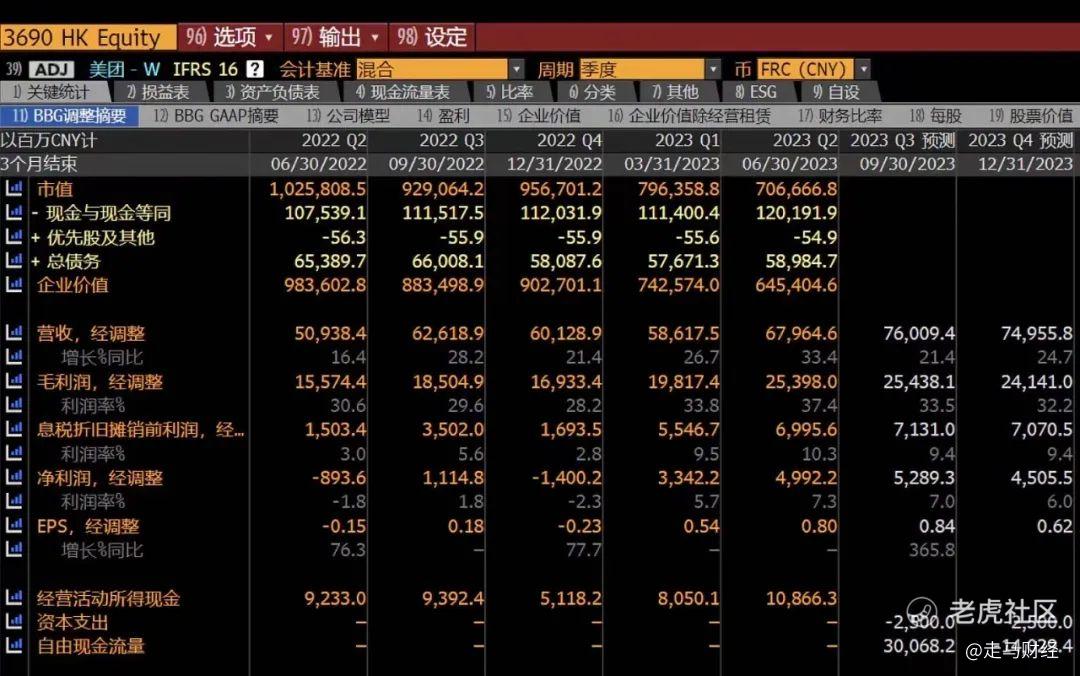Open chart icon for 营收，经调整 row
Screen dimensions: 1080x676
[14, 333]
